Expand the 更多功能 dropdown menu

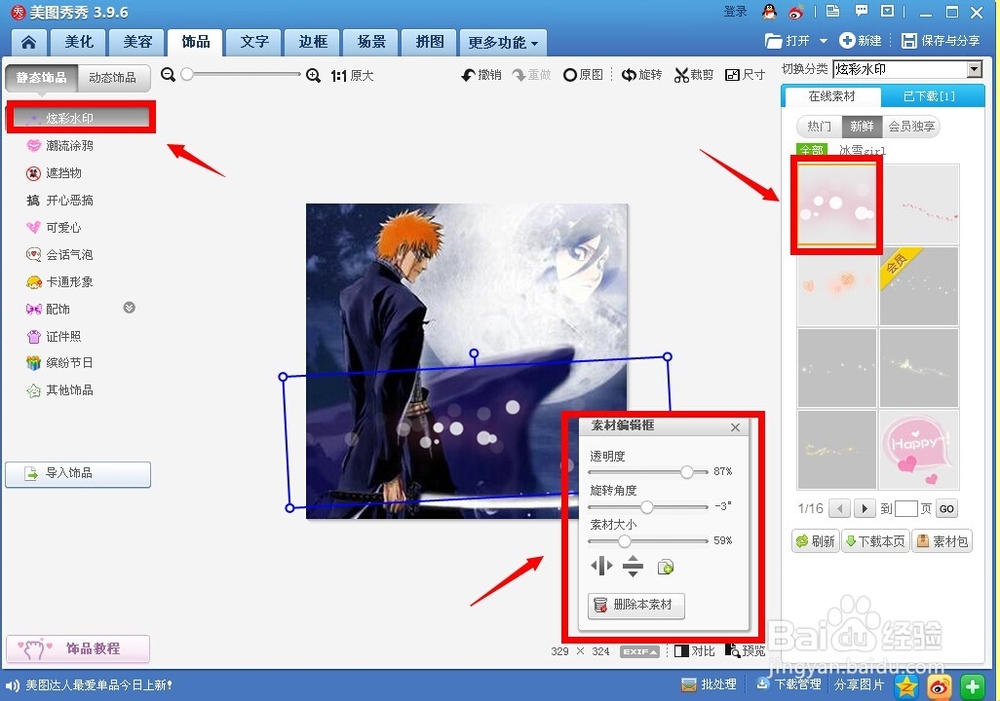pyautogui.click(x=503, y=43)
